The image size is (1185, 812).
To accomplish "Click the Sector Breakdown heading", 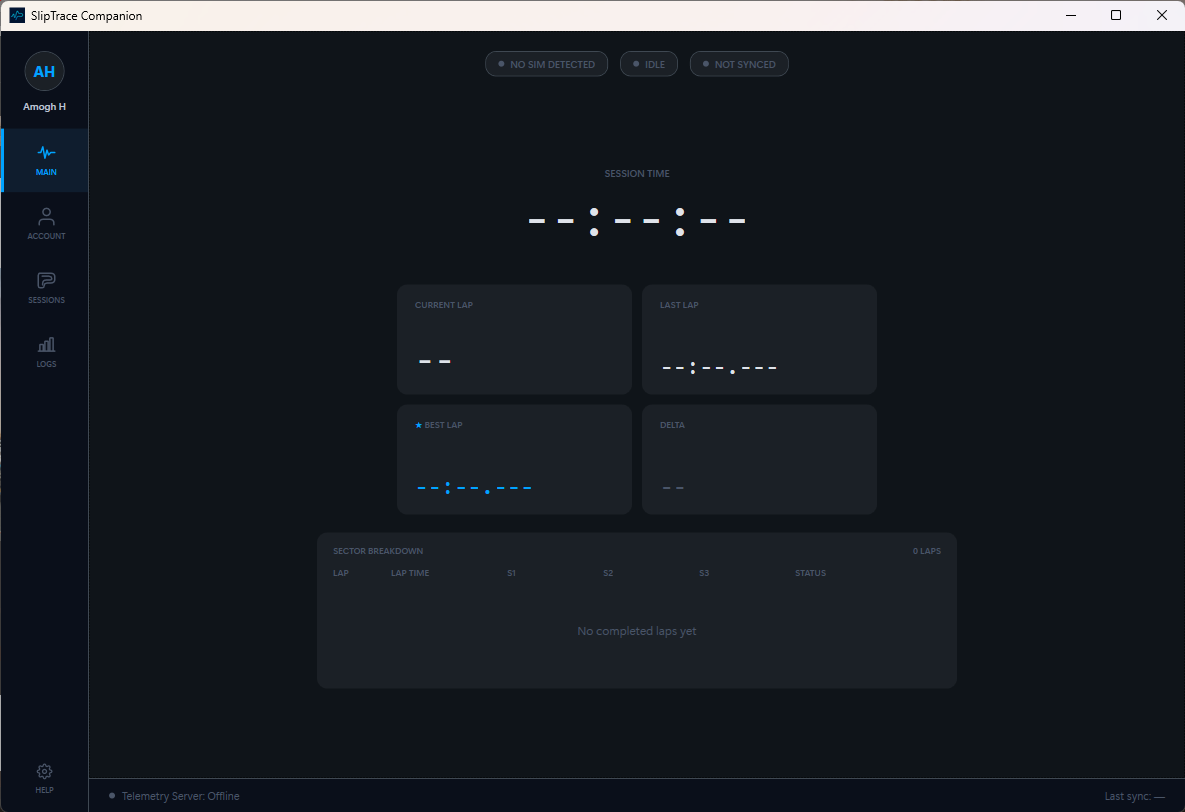I will pos(378,551).
